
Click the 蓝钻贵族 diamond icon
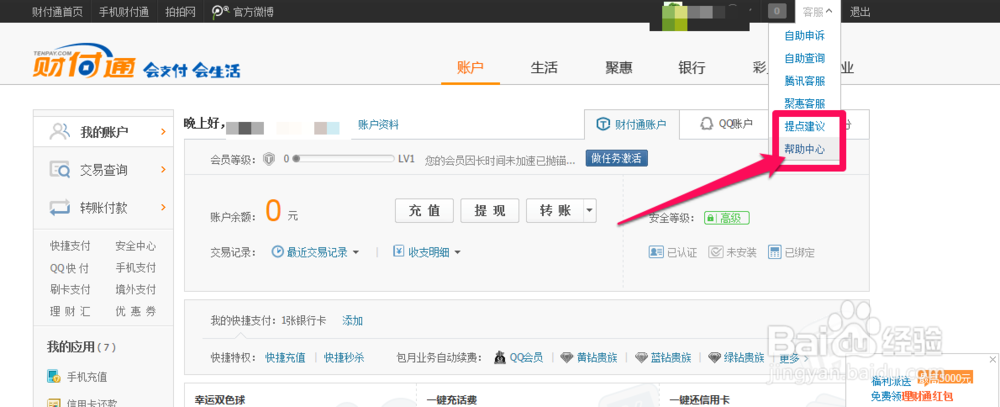pyautogui.click(x=642, y=357)
